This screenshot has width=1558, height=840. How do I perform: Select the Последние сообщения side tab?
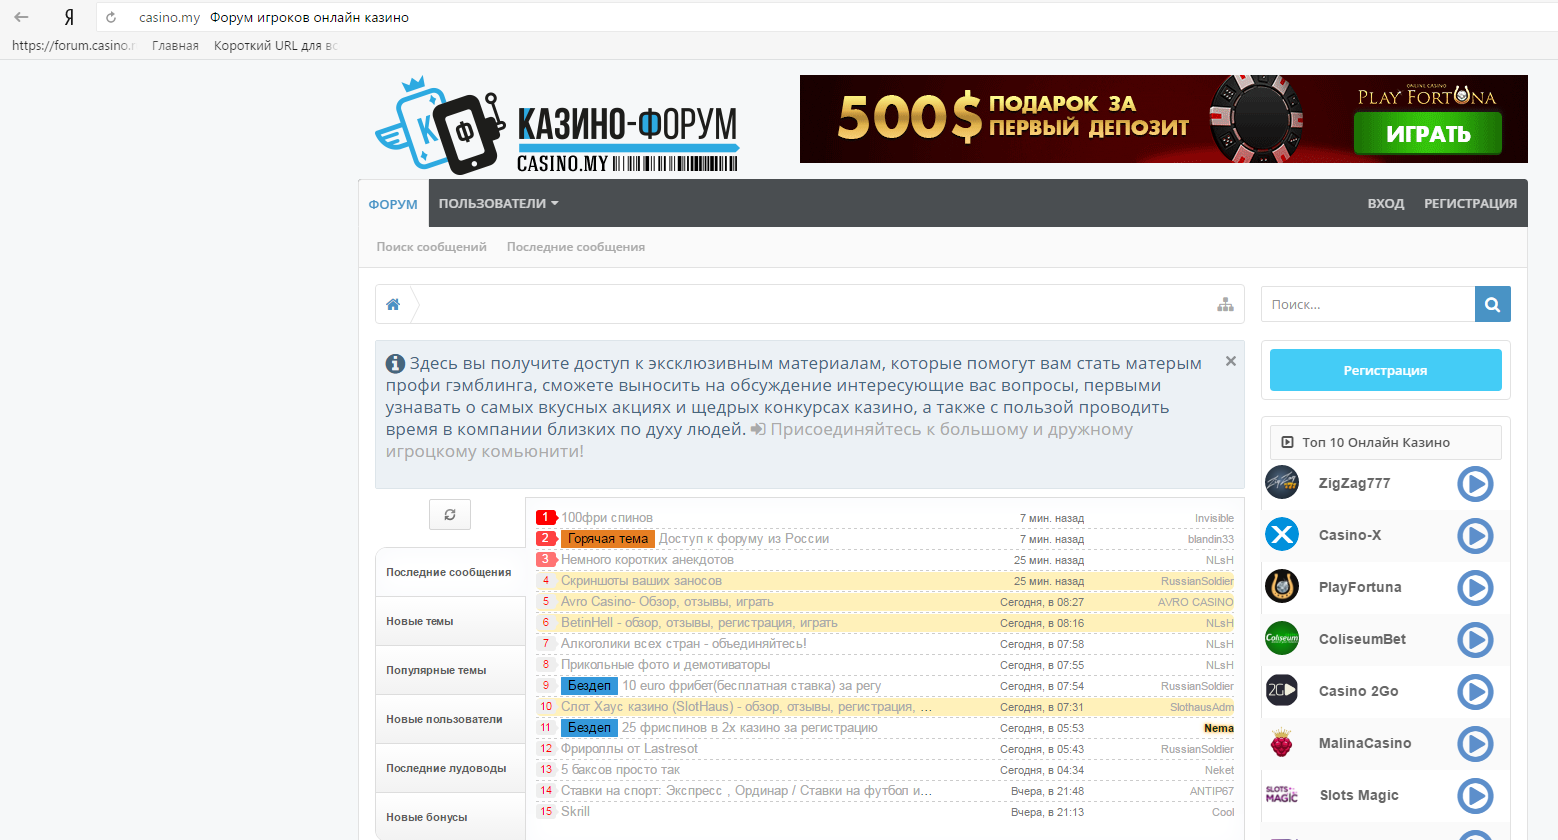tap(450, 572)
